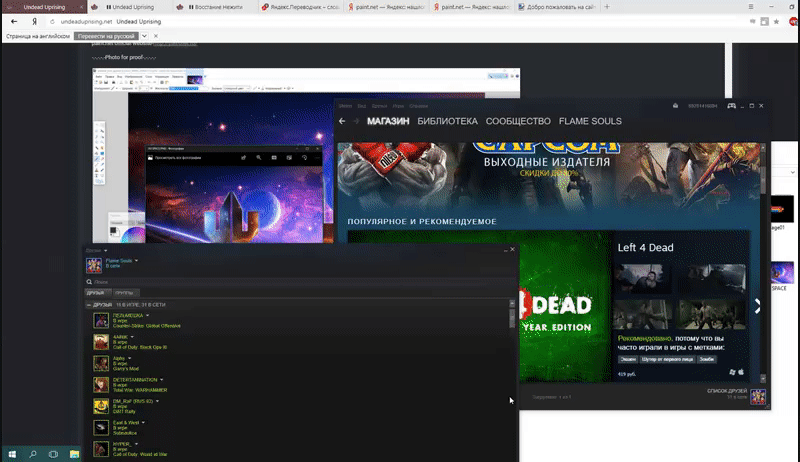This screenshot has height=462, width=800.
Task: Click avatar of friend 4ARliK
Action: pos(101,342)
